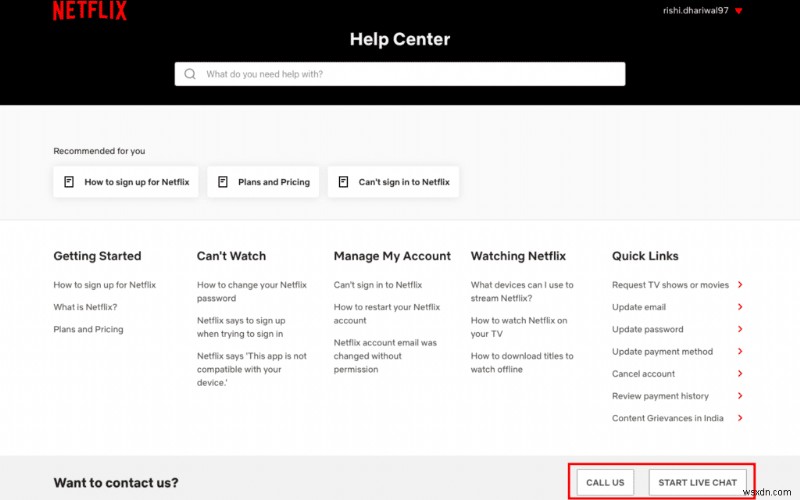800x500 pixels.
Task: Open How to download titles to watch offline
Action: 522,362
